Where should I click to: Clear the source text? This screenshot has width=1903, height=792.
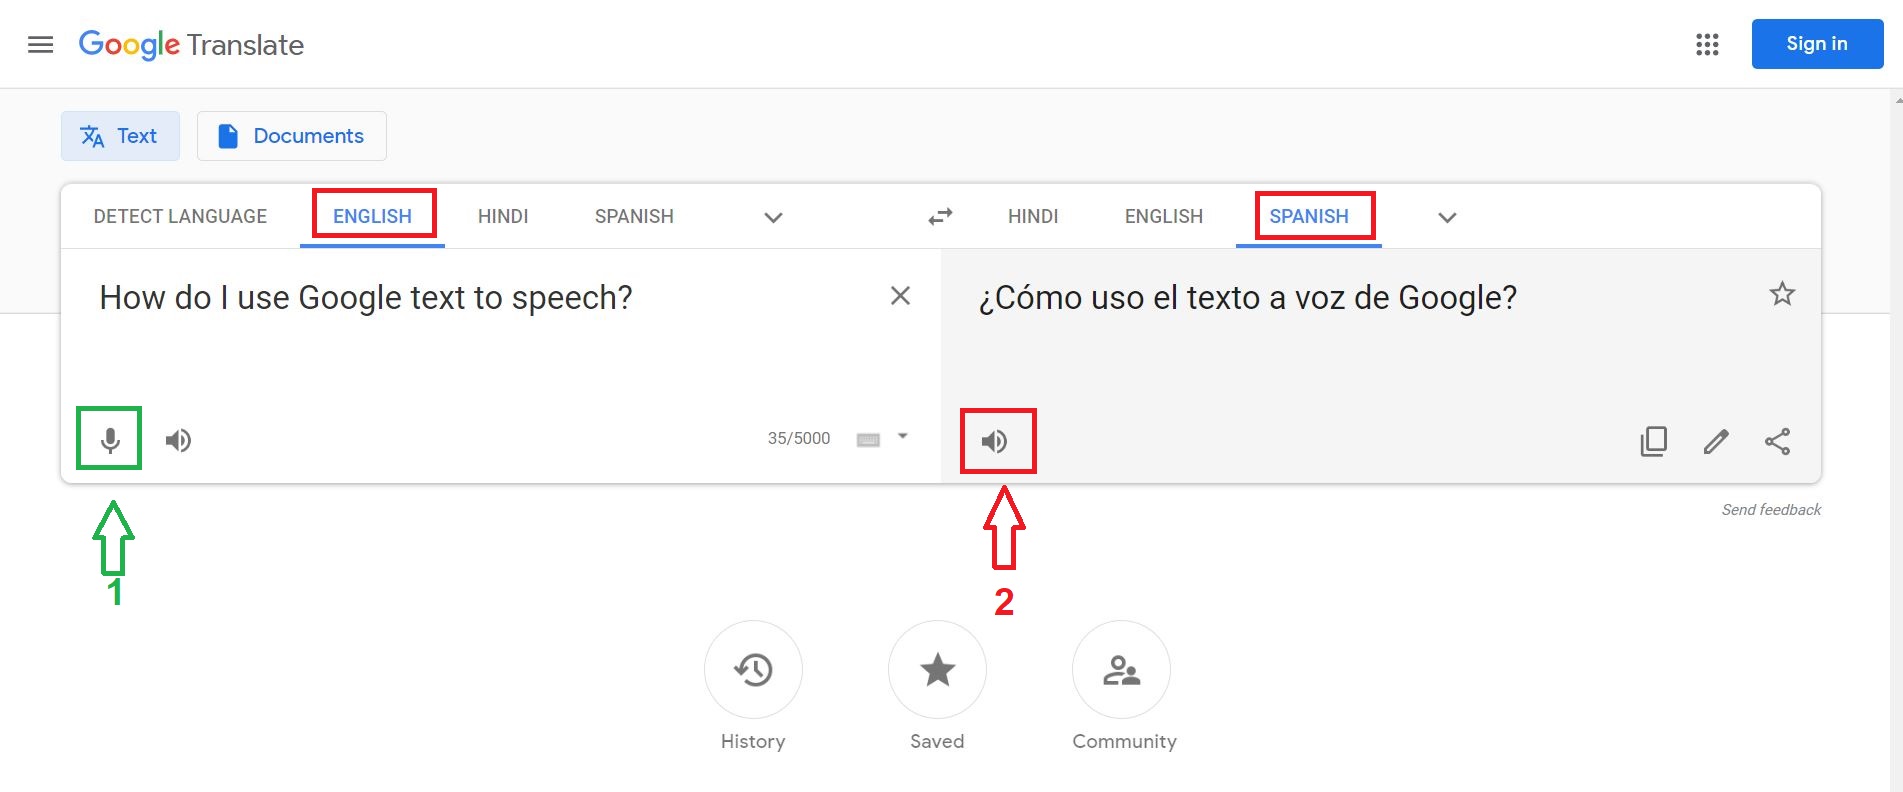point(900,296)
